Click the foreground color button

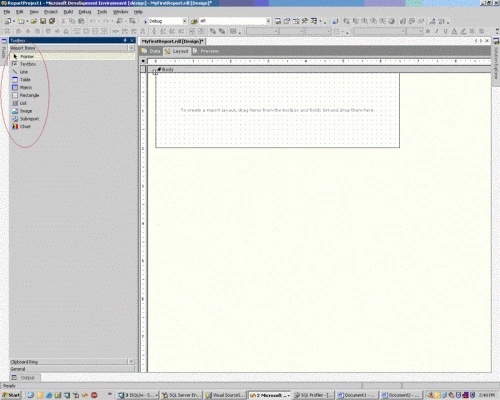point(454,31)
